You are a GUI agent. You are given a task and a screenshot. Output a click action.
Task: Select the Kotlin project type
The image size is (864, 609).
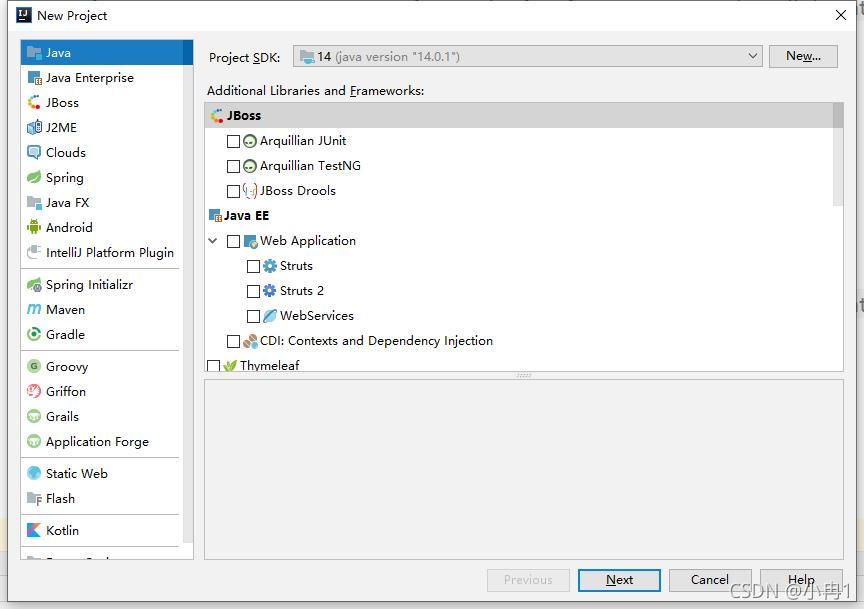pos(64,530)
